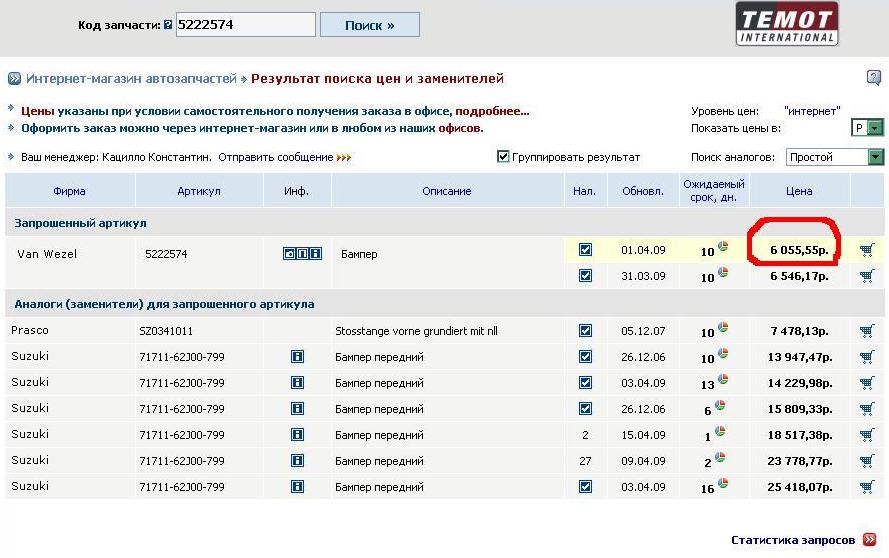889x558 pixels.
Task: Focus the Код запчасти input field
Action: click(245, 24)
